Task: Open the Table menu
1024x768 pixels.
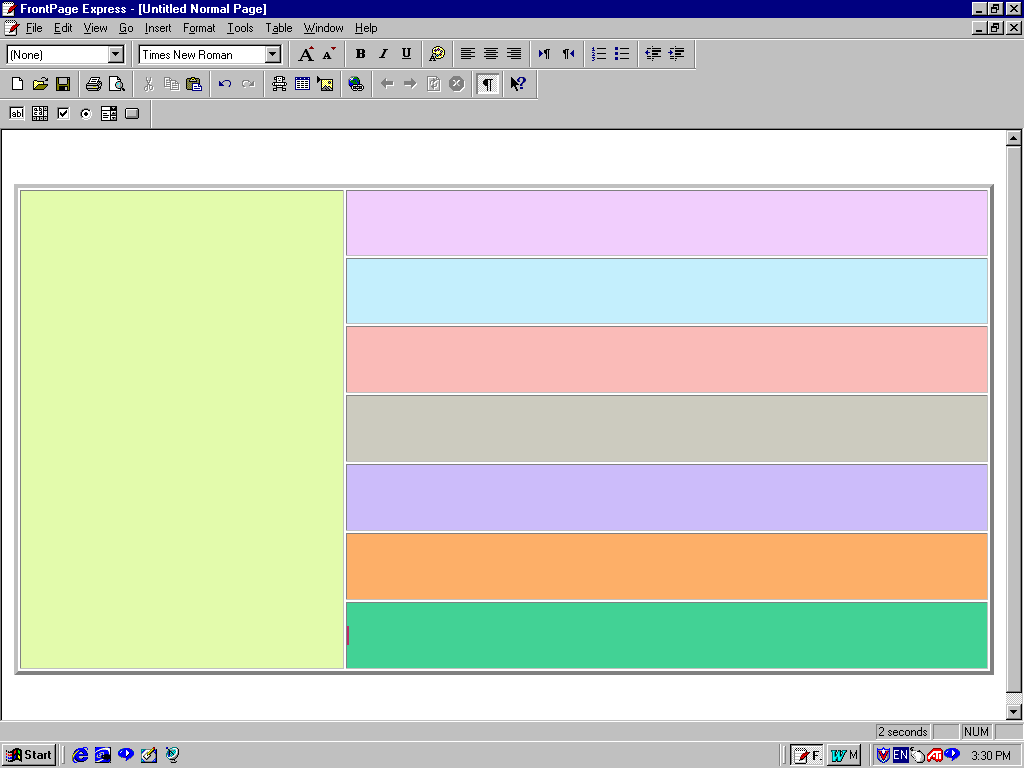Action: click(x=279, y=28)
